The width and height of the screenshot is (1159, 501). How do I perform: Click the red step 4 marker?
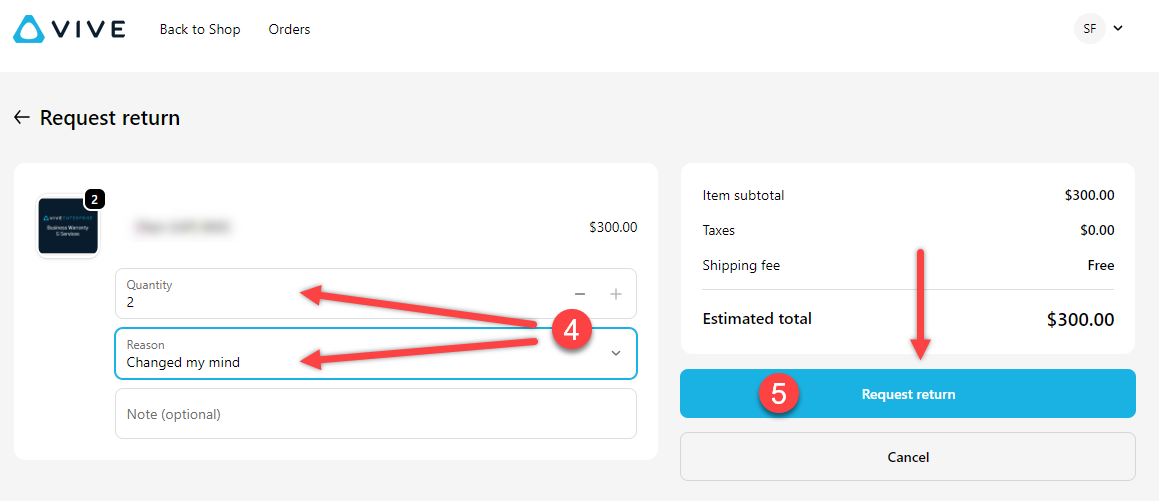[571, 330]
